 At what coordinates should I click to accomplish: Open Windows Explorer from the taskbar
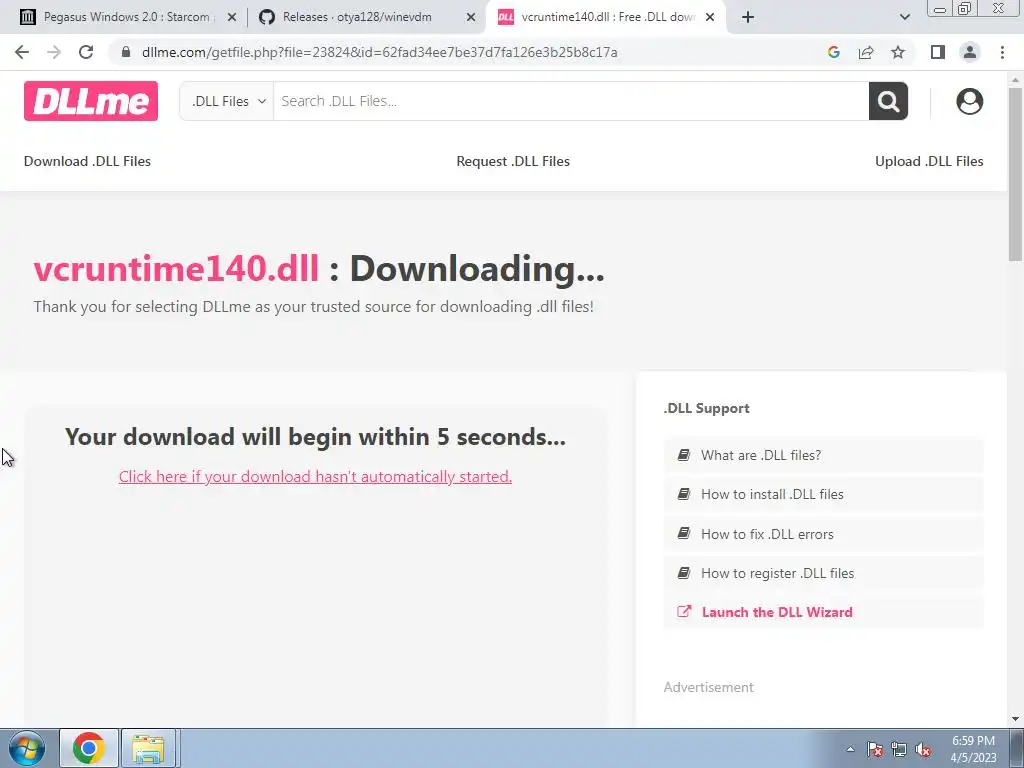(148, 748)
